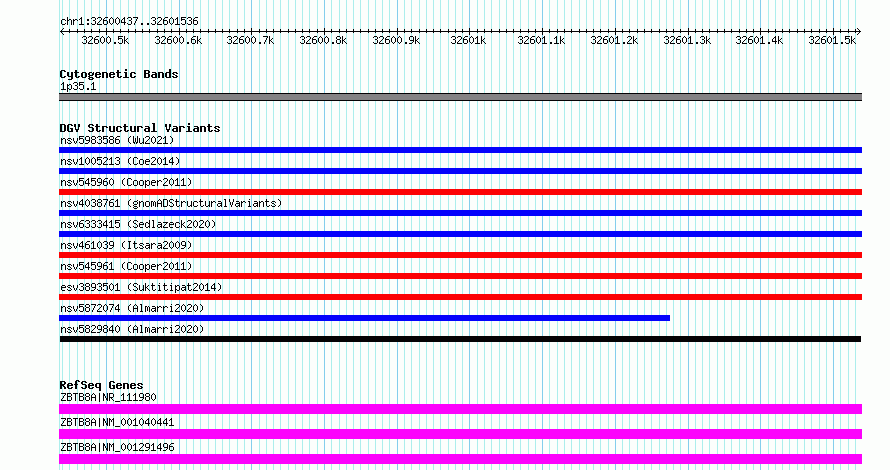
Task: Click the 32600.8k ruler tick label
Action: [x=323, y=40]
